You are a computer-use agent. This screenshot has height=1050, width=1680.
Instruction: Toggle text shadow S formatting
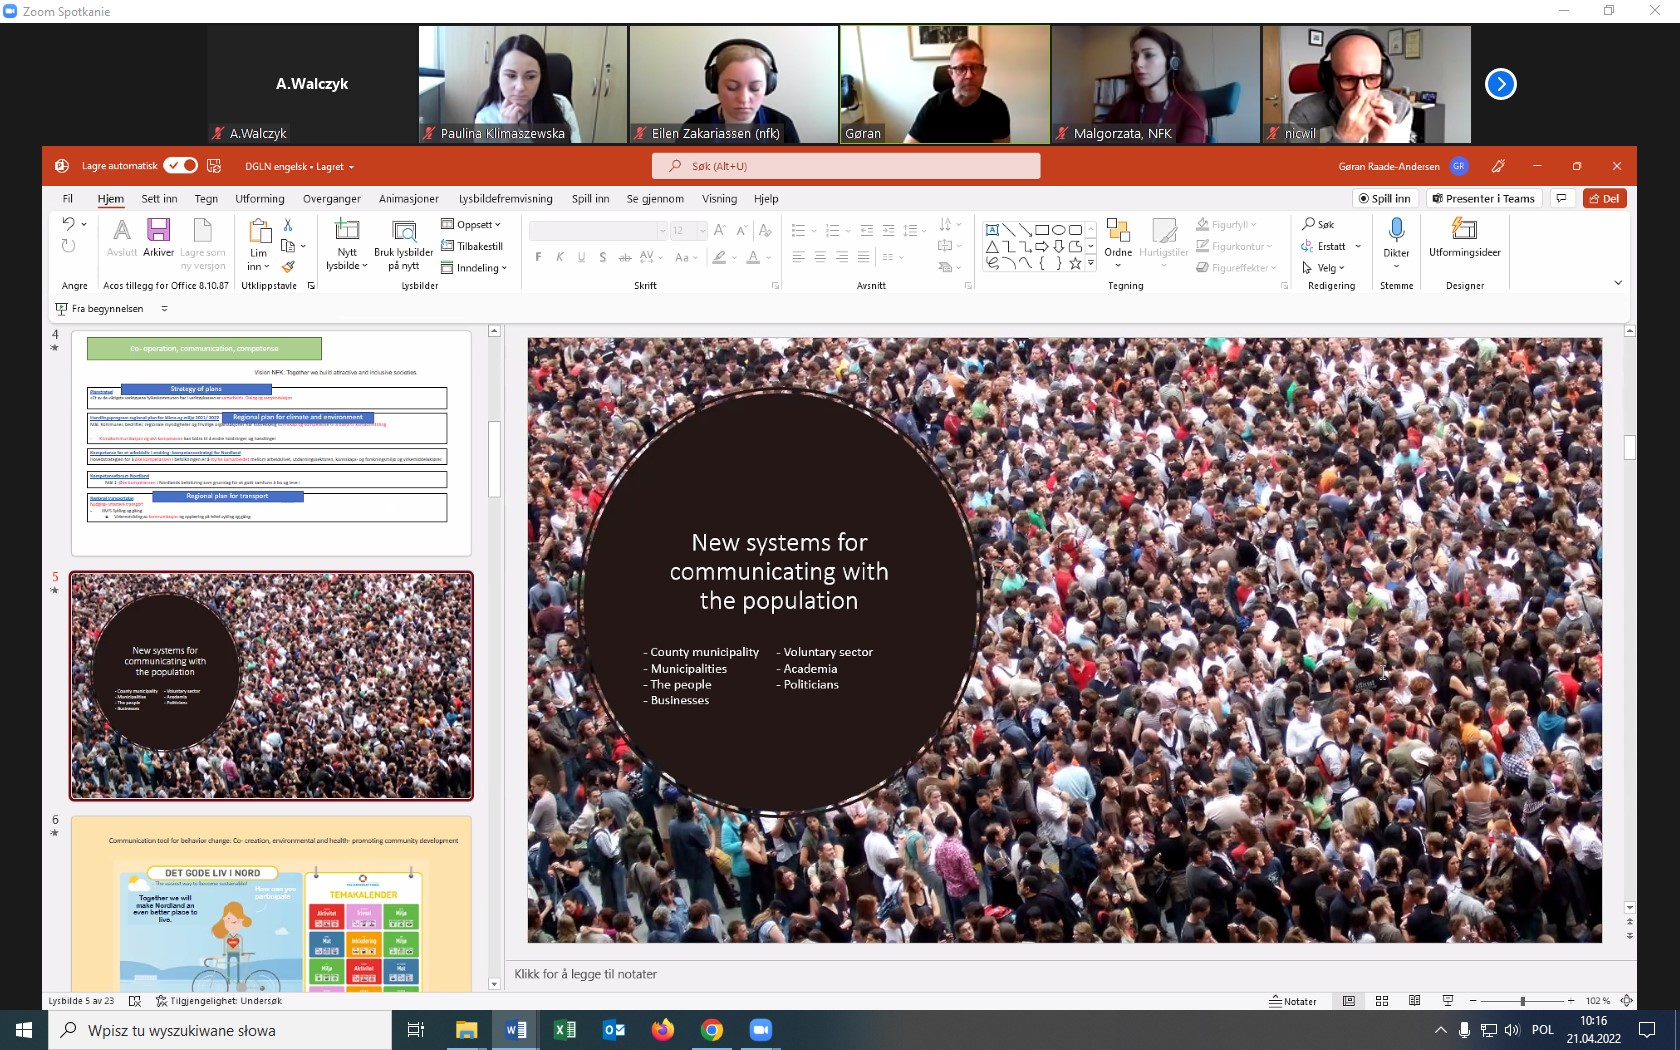click(x=602, y=257)
